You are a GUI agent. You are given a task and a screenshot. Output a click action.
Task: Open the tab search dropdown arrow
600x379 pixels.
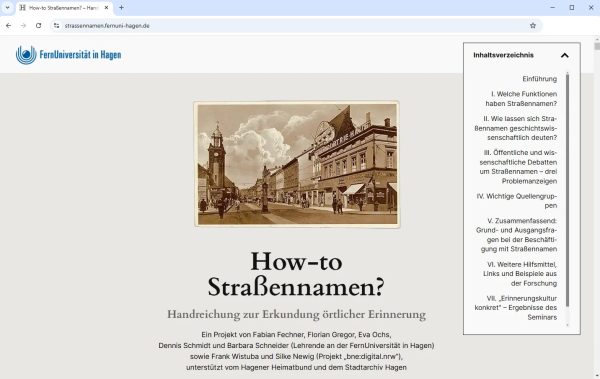[x=7, y=7]
